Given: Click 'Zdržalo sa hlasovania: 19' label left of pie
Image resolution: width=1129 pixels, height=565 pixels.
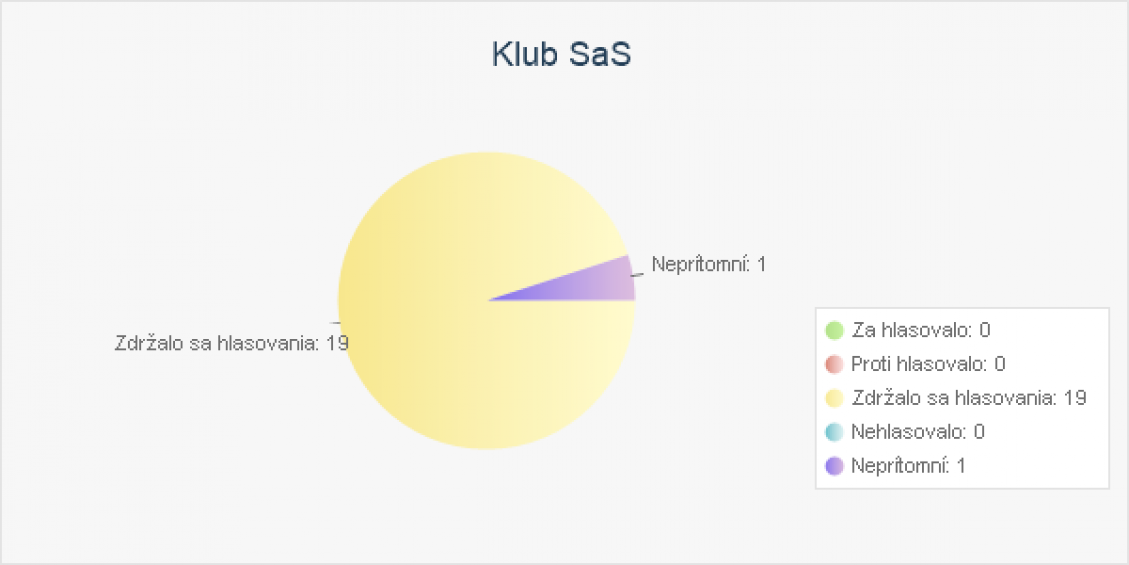Looking at the screenshot, I should pos(232,343).
